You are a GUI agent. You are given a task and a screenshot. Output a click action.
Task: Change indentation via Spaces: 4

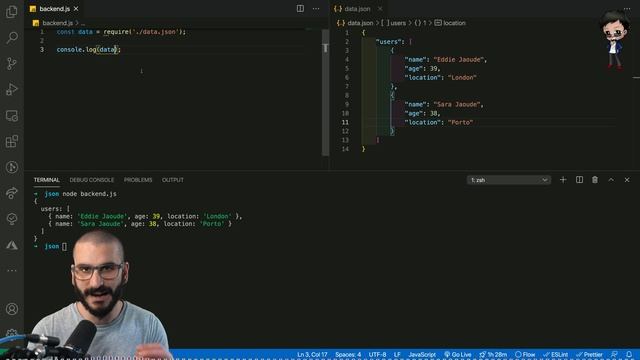click(348, 355)
